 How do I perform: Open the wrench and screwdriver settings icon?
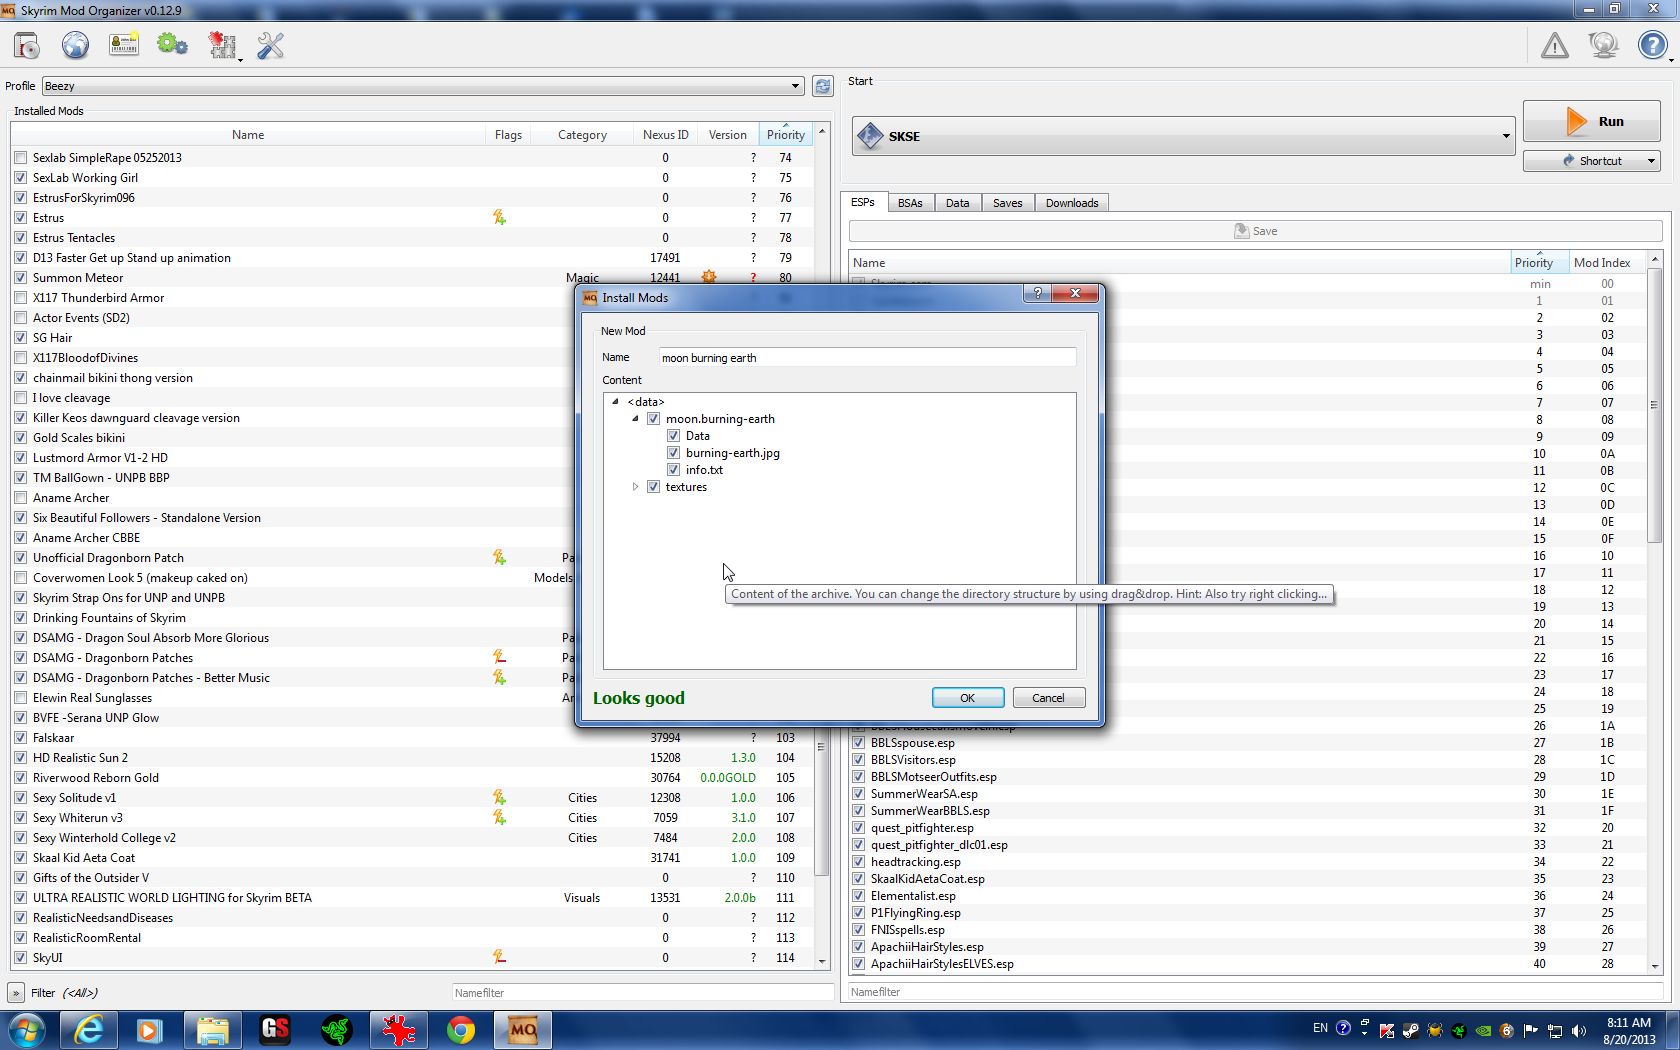[270, 46]
